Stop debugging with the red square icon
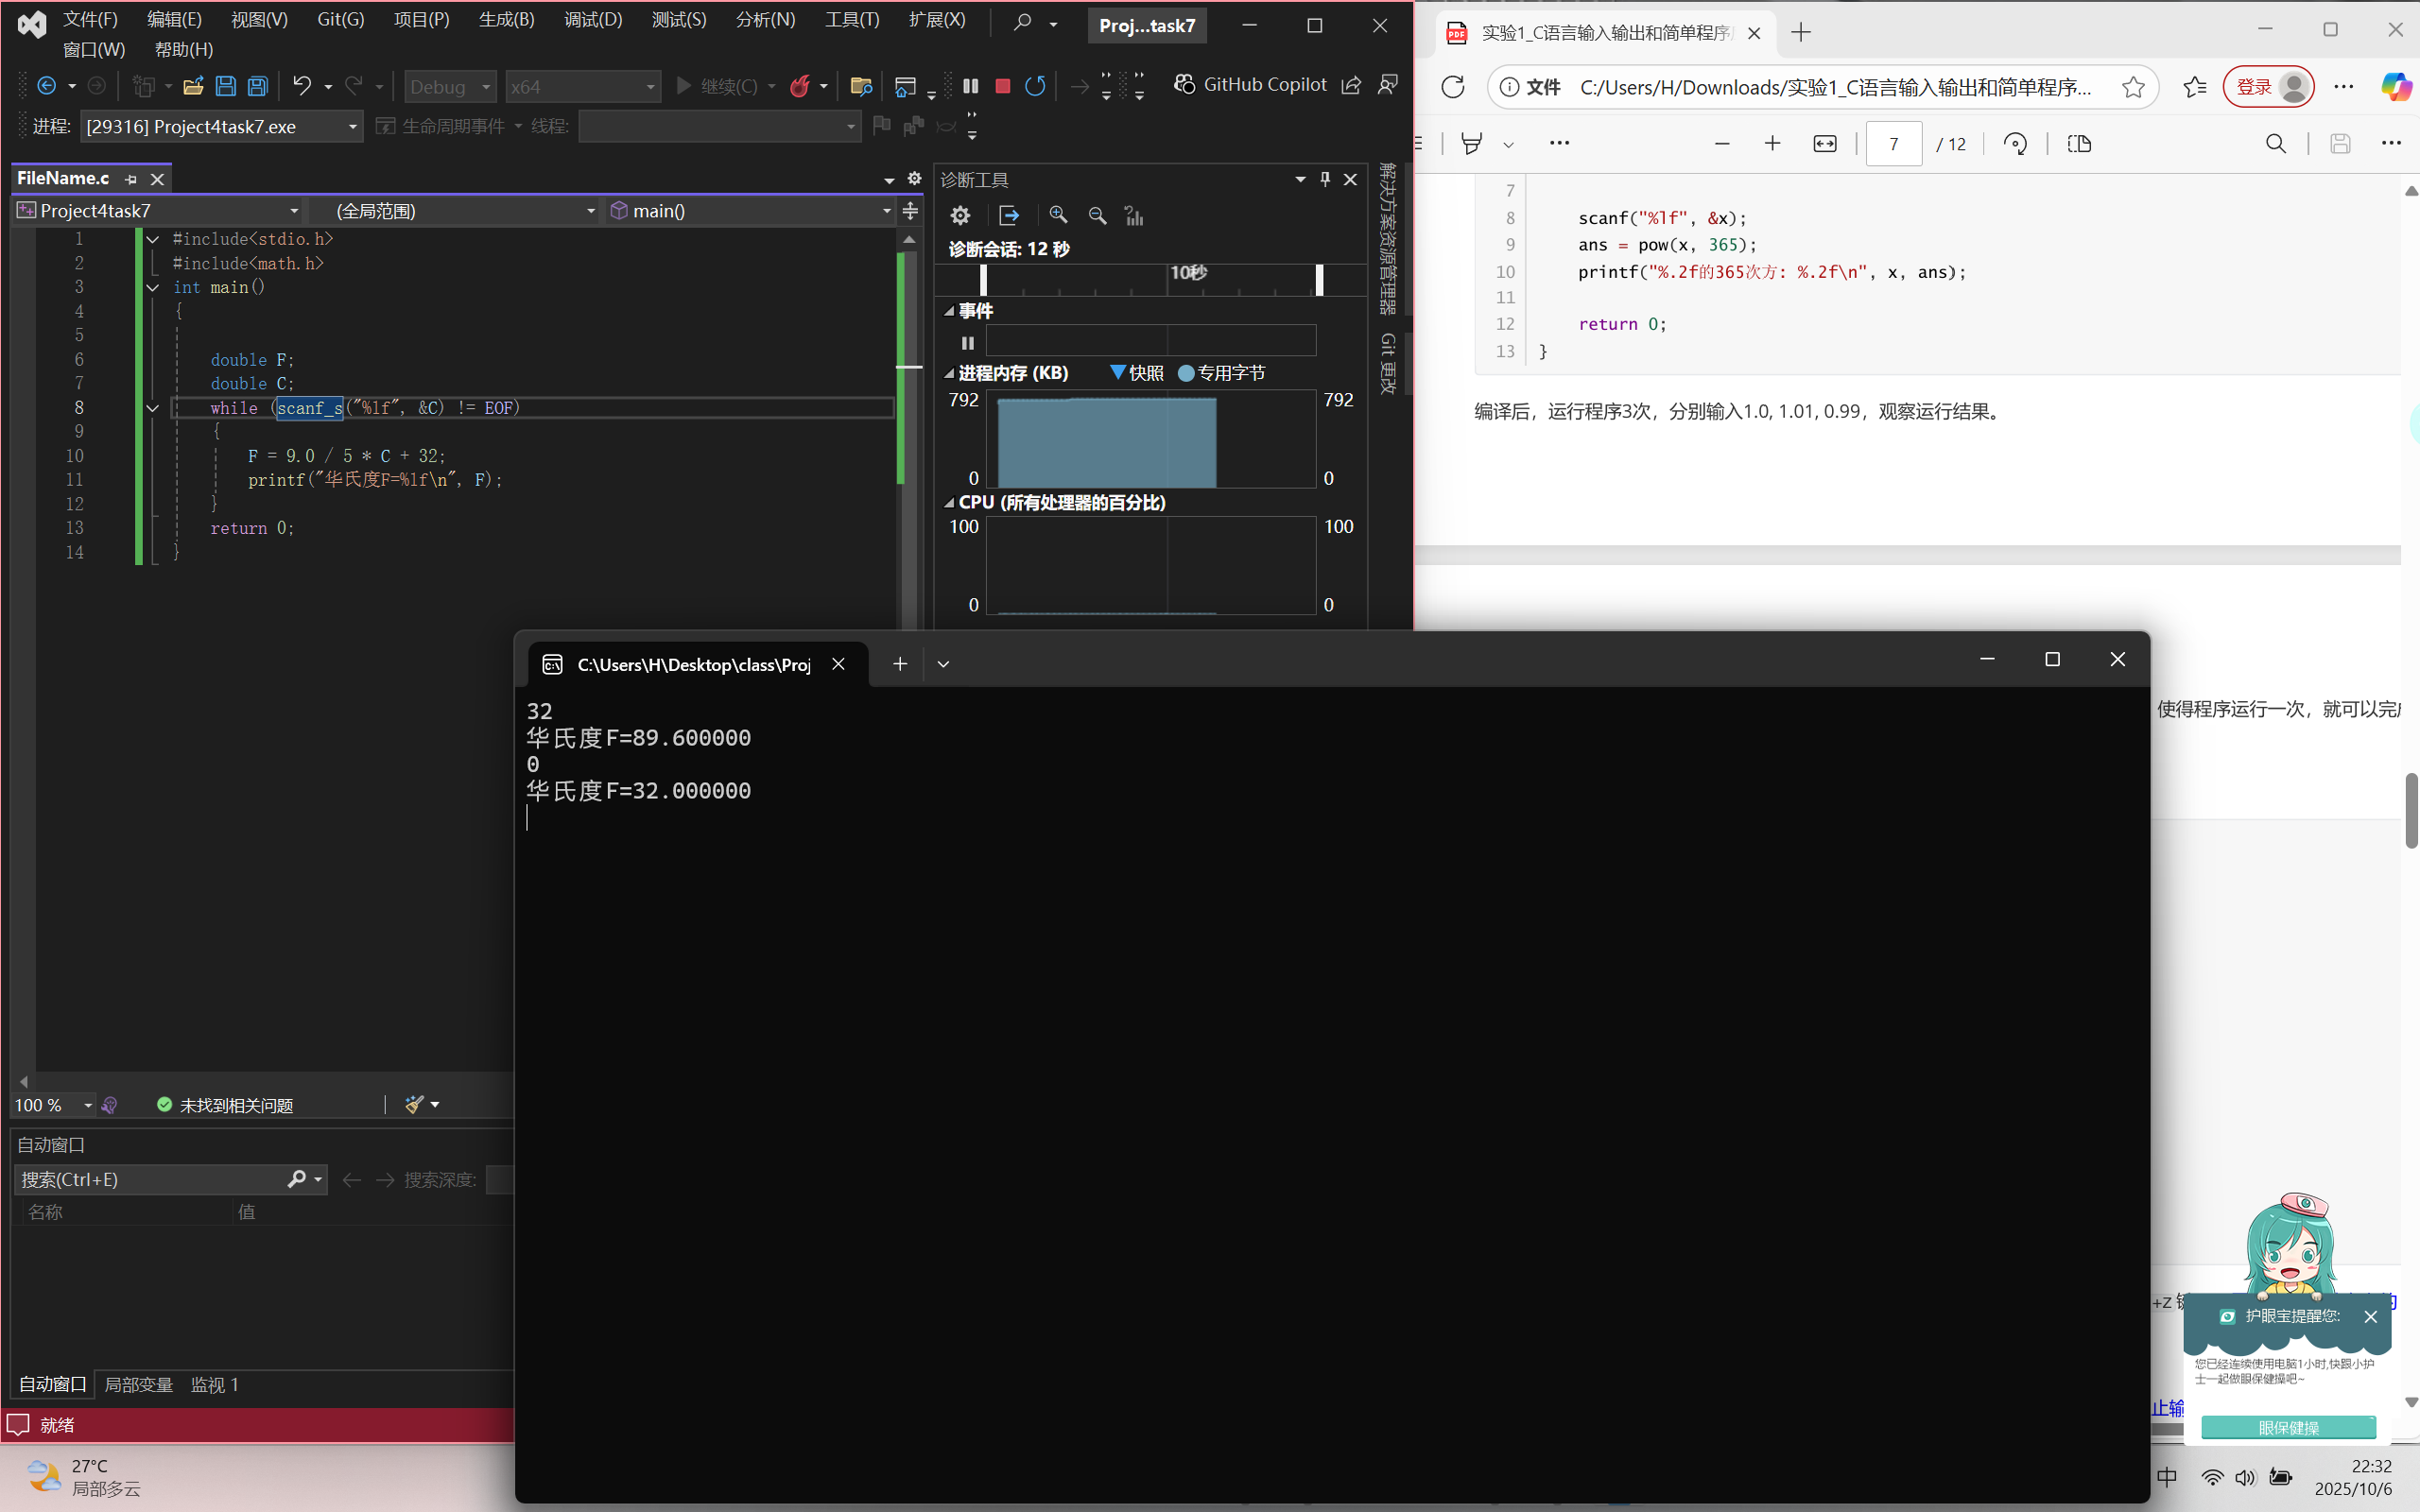This screenshot has height=1512, width=2420. (1002, 86)
